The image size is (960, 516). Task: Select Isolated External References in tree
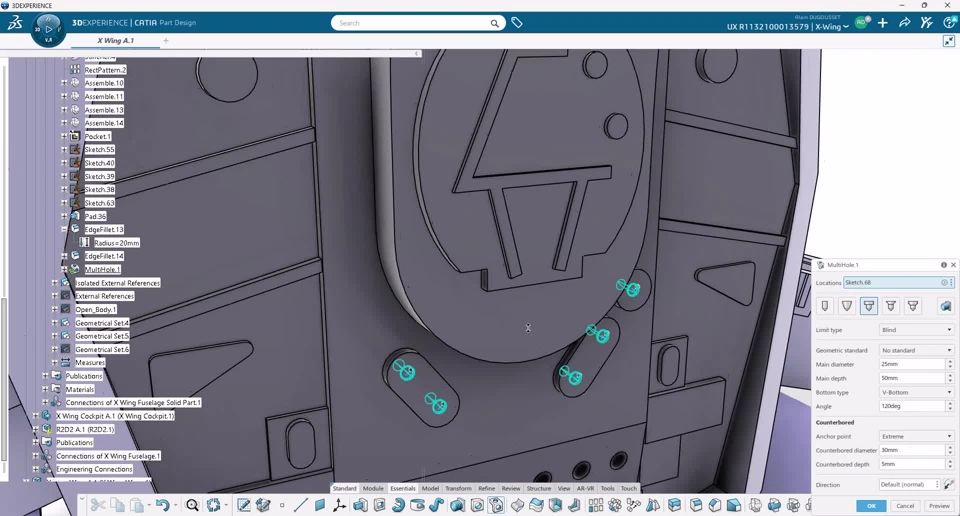tap(118, 283)
